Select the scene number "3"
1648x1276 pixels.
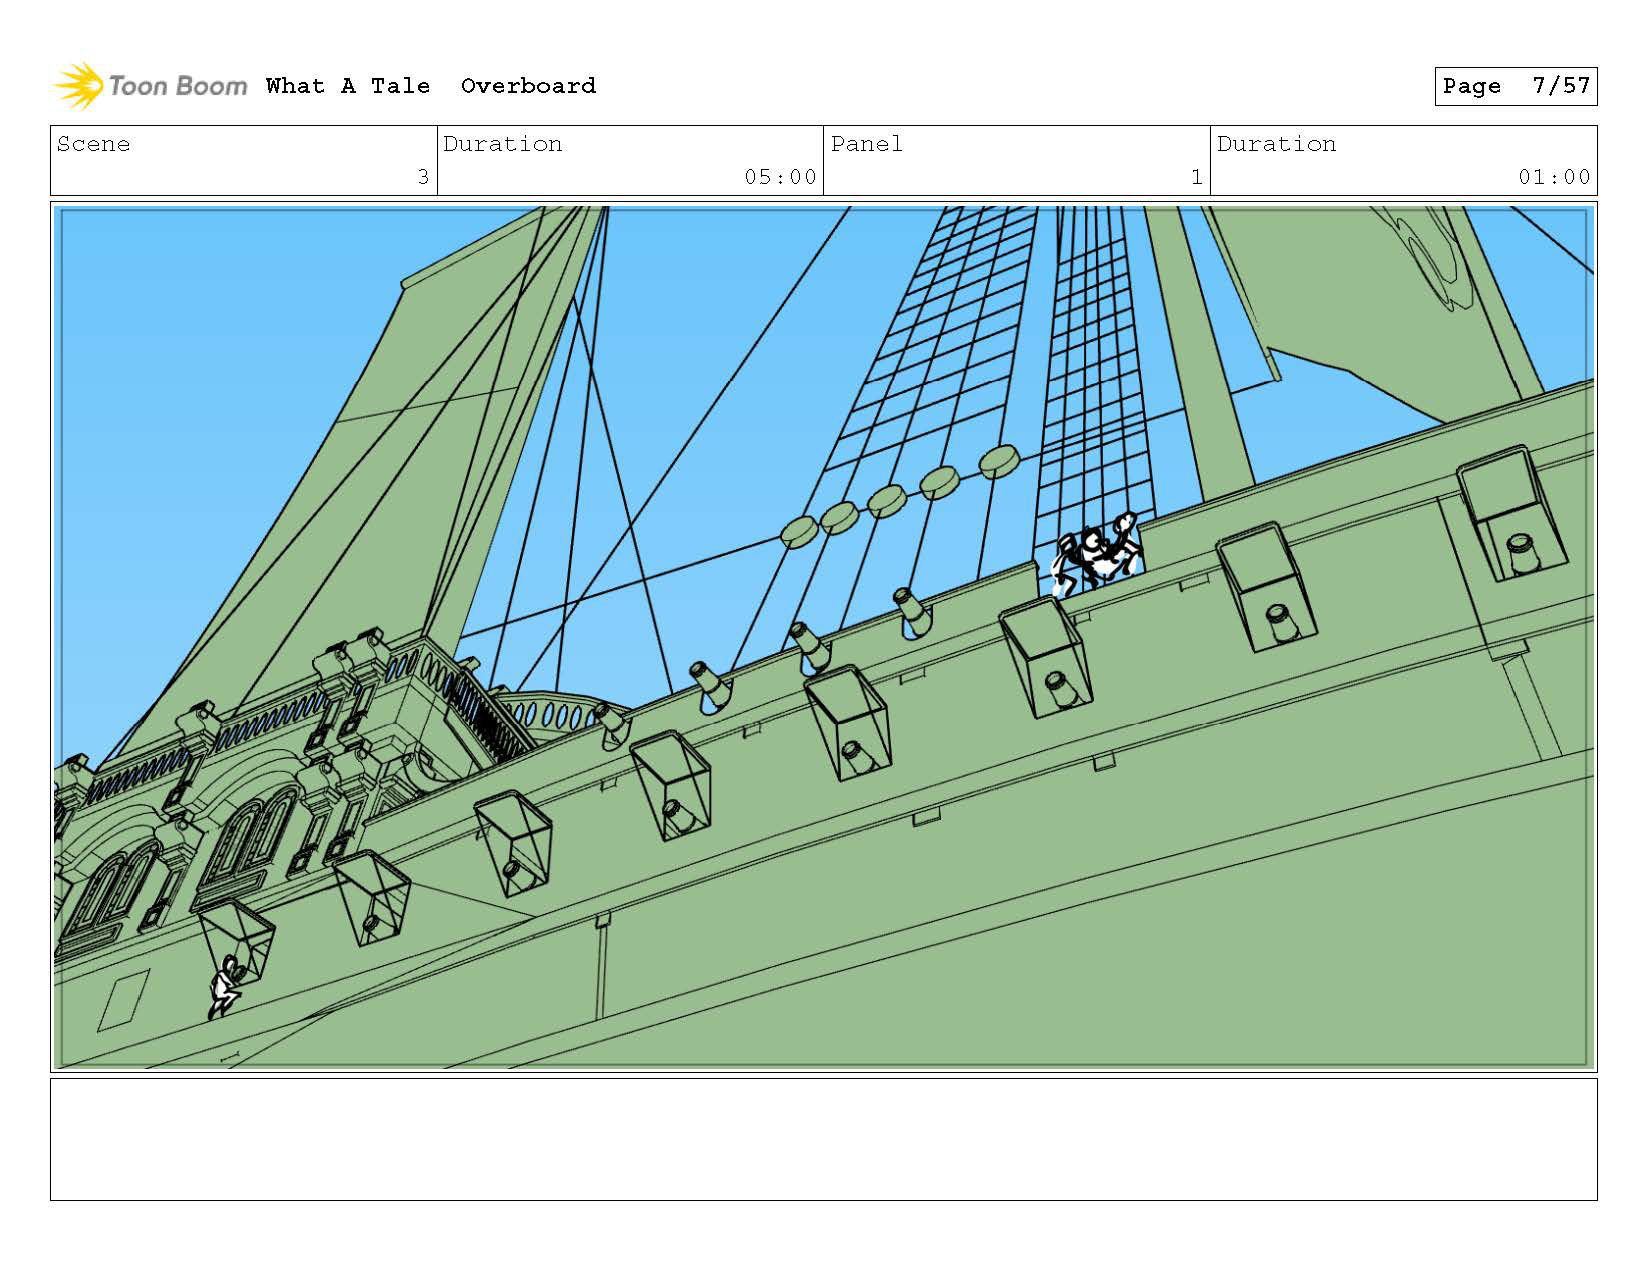click(x=423, y=177)
